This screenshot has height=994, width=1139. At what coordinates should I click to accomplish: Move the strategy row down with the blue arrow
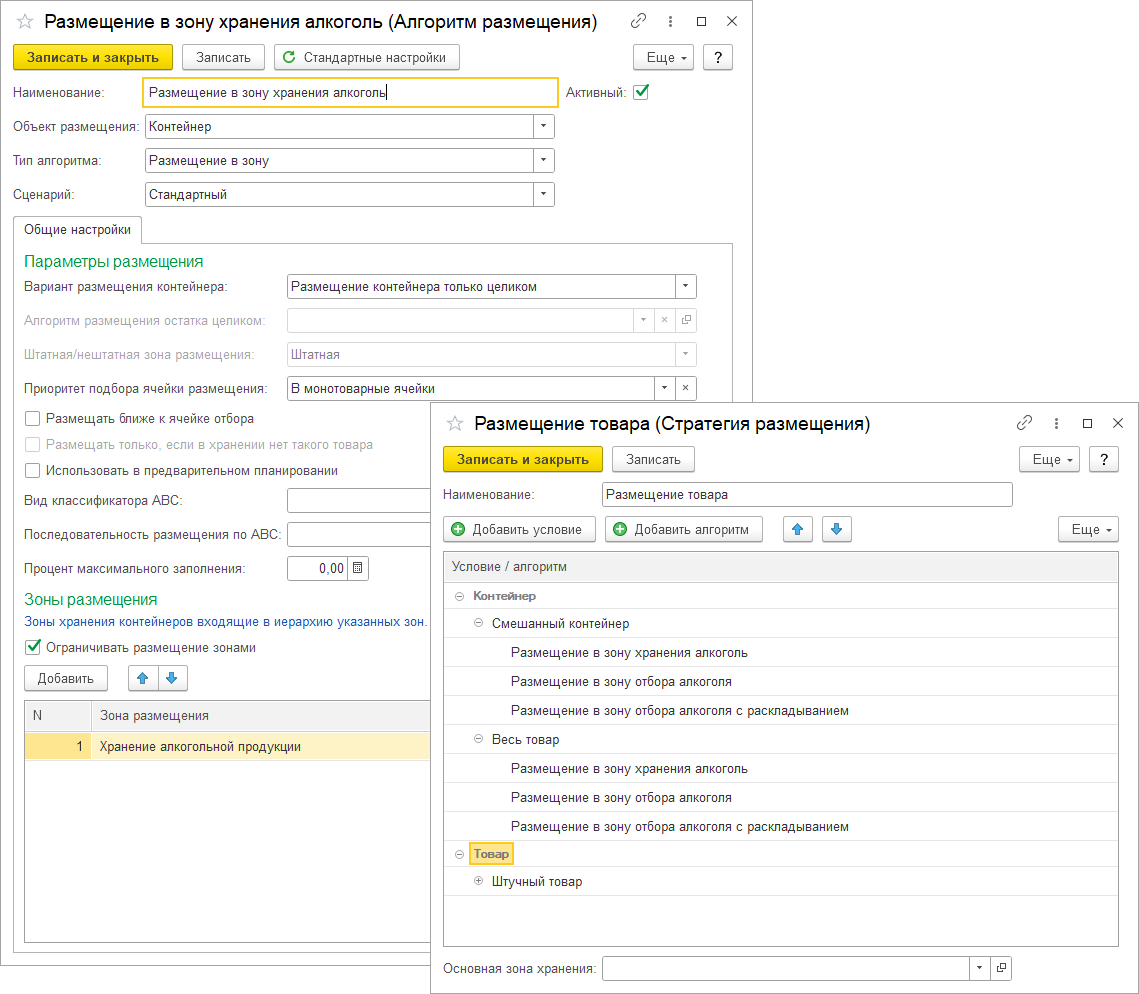(x=837, y=529)
